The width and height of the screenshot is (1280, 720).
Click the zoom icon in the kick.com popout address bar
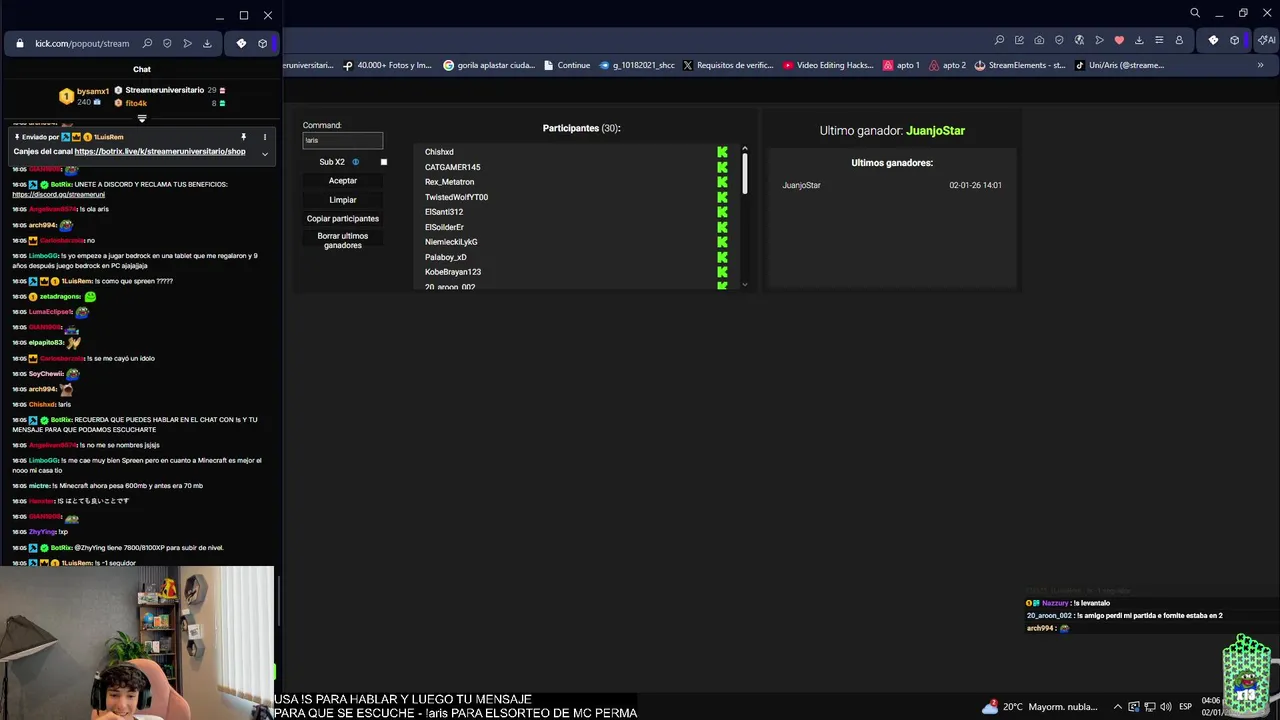point(147,43)
